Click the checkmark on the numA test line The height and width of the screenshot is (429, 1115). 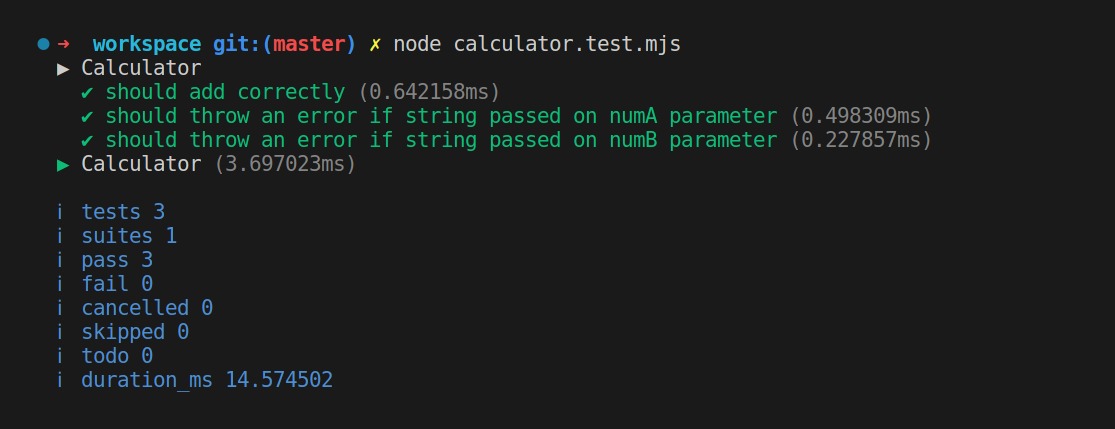[88, 116]
